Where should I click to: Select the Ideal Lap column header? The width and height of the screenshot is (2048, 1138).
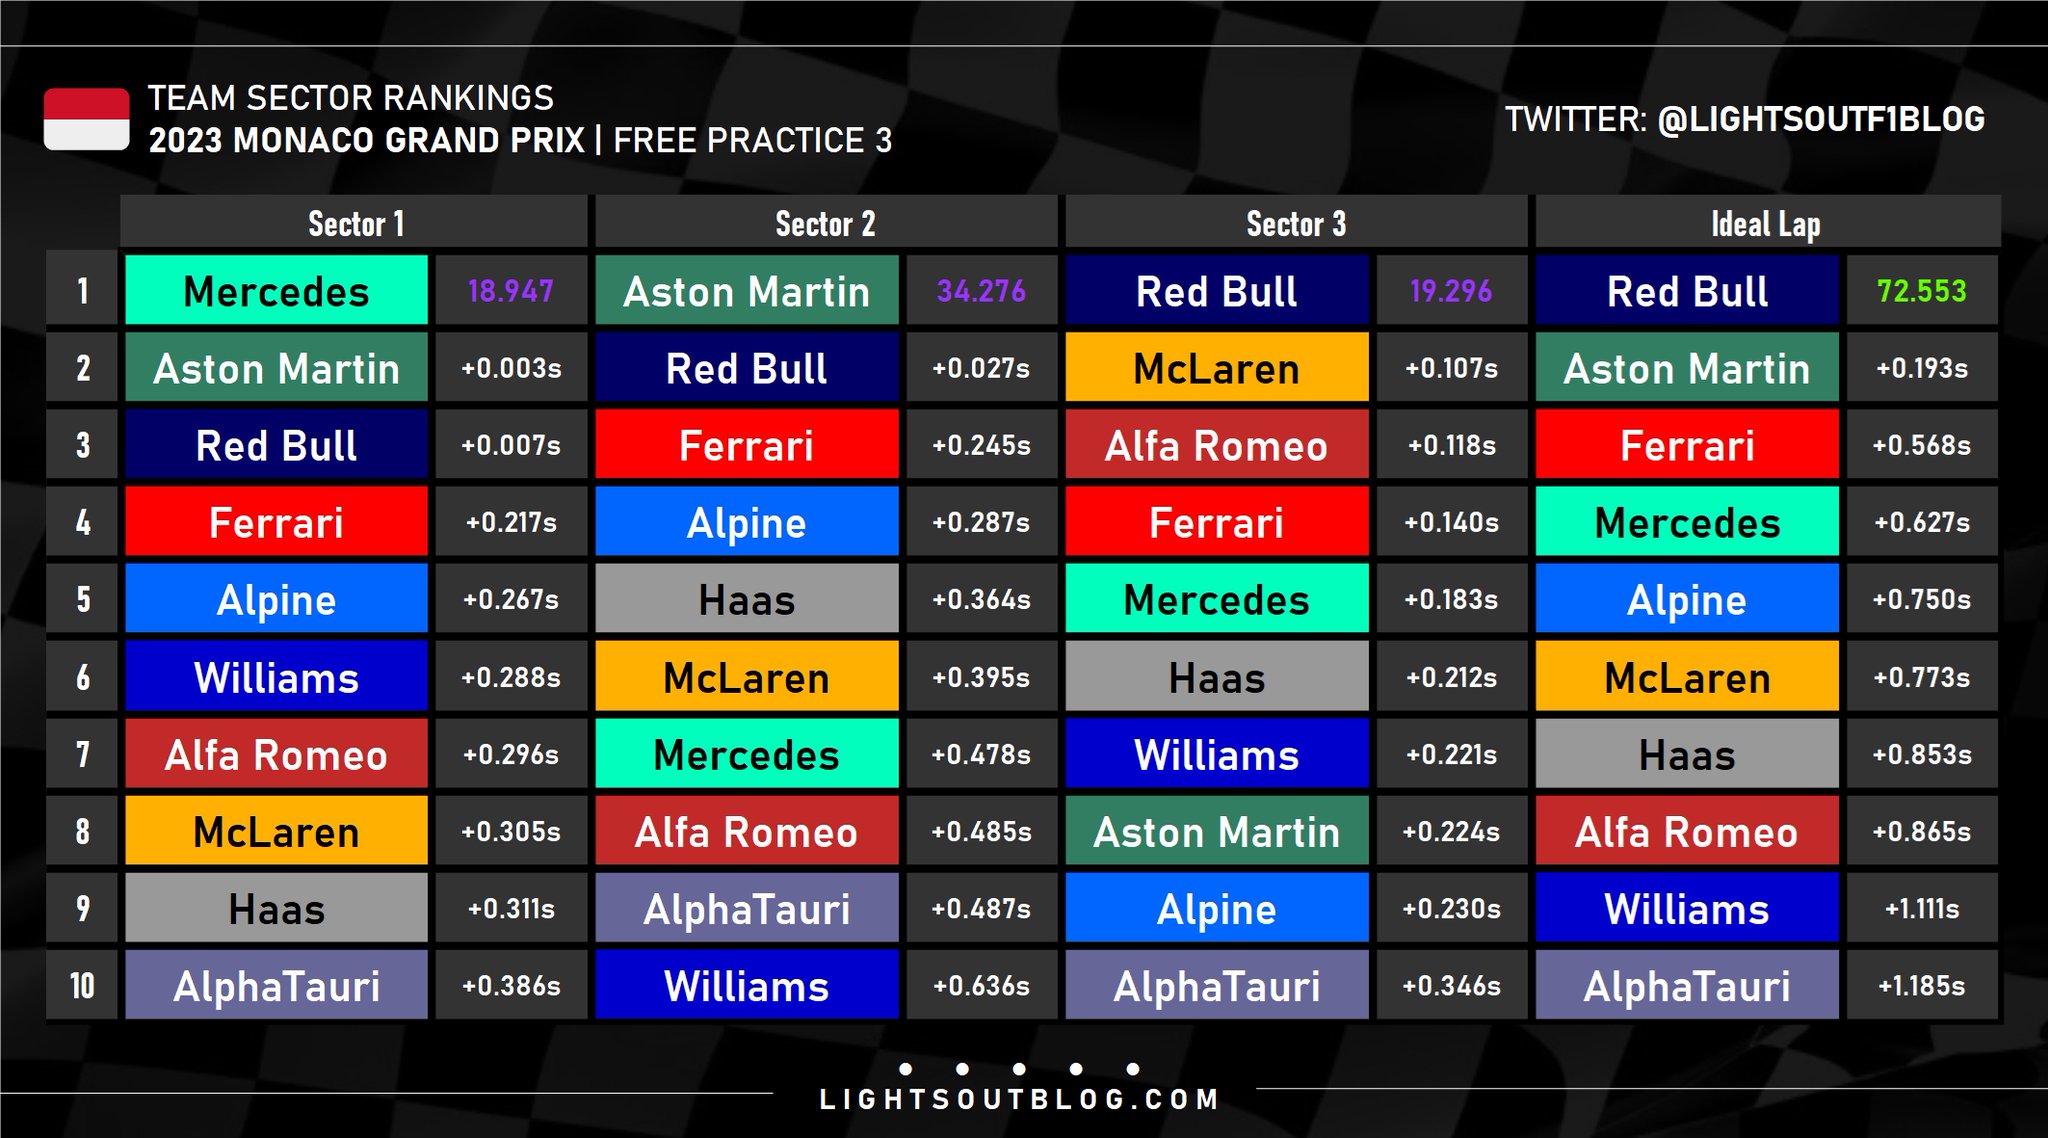pyautogui.click(x=1767, y=222)
